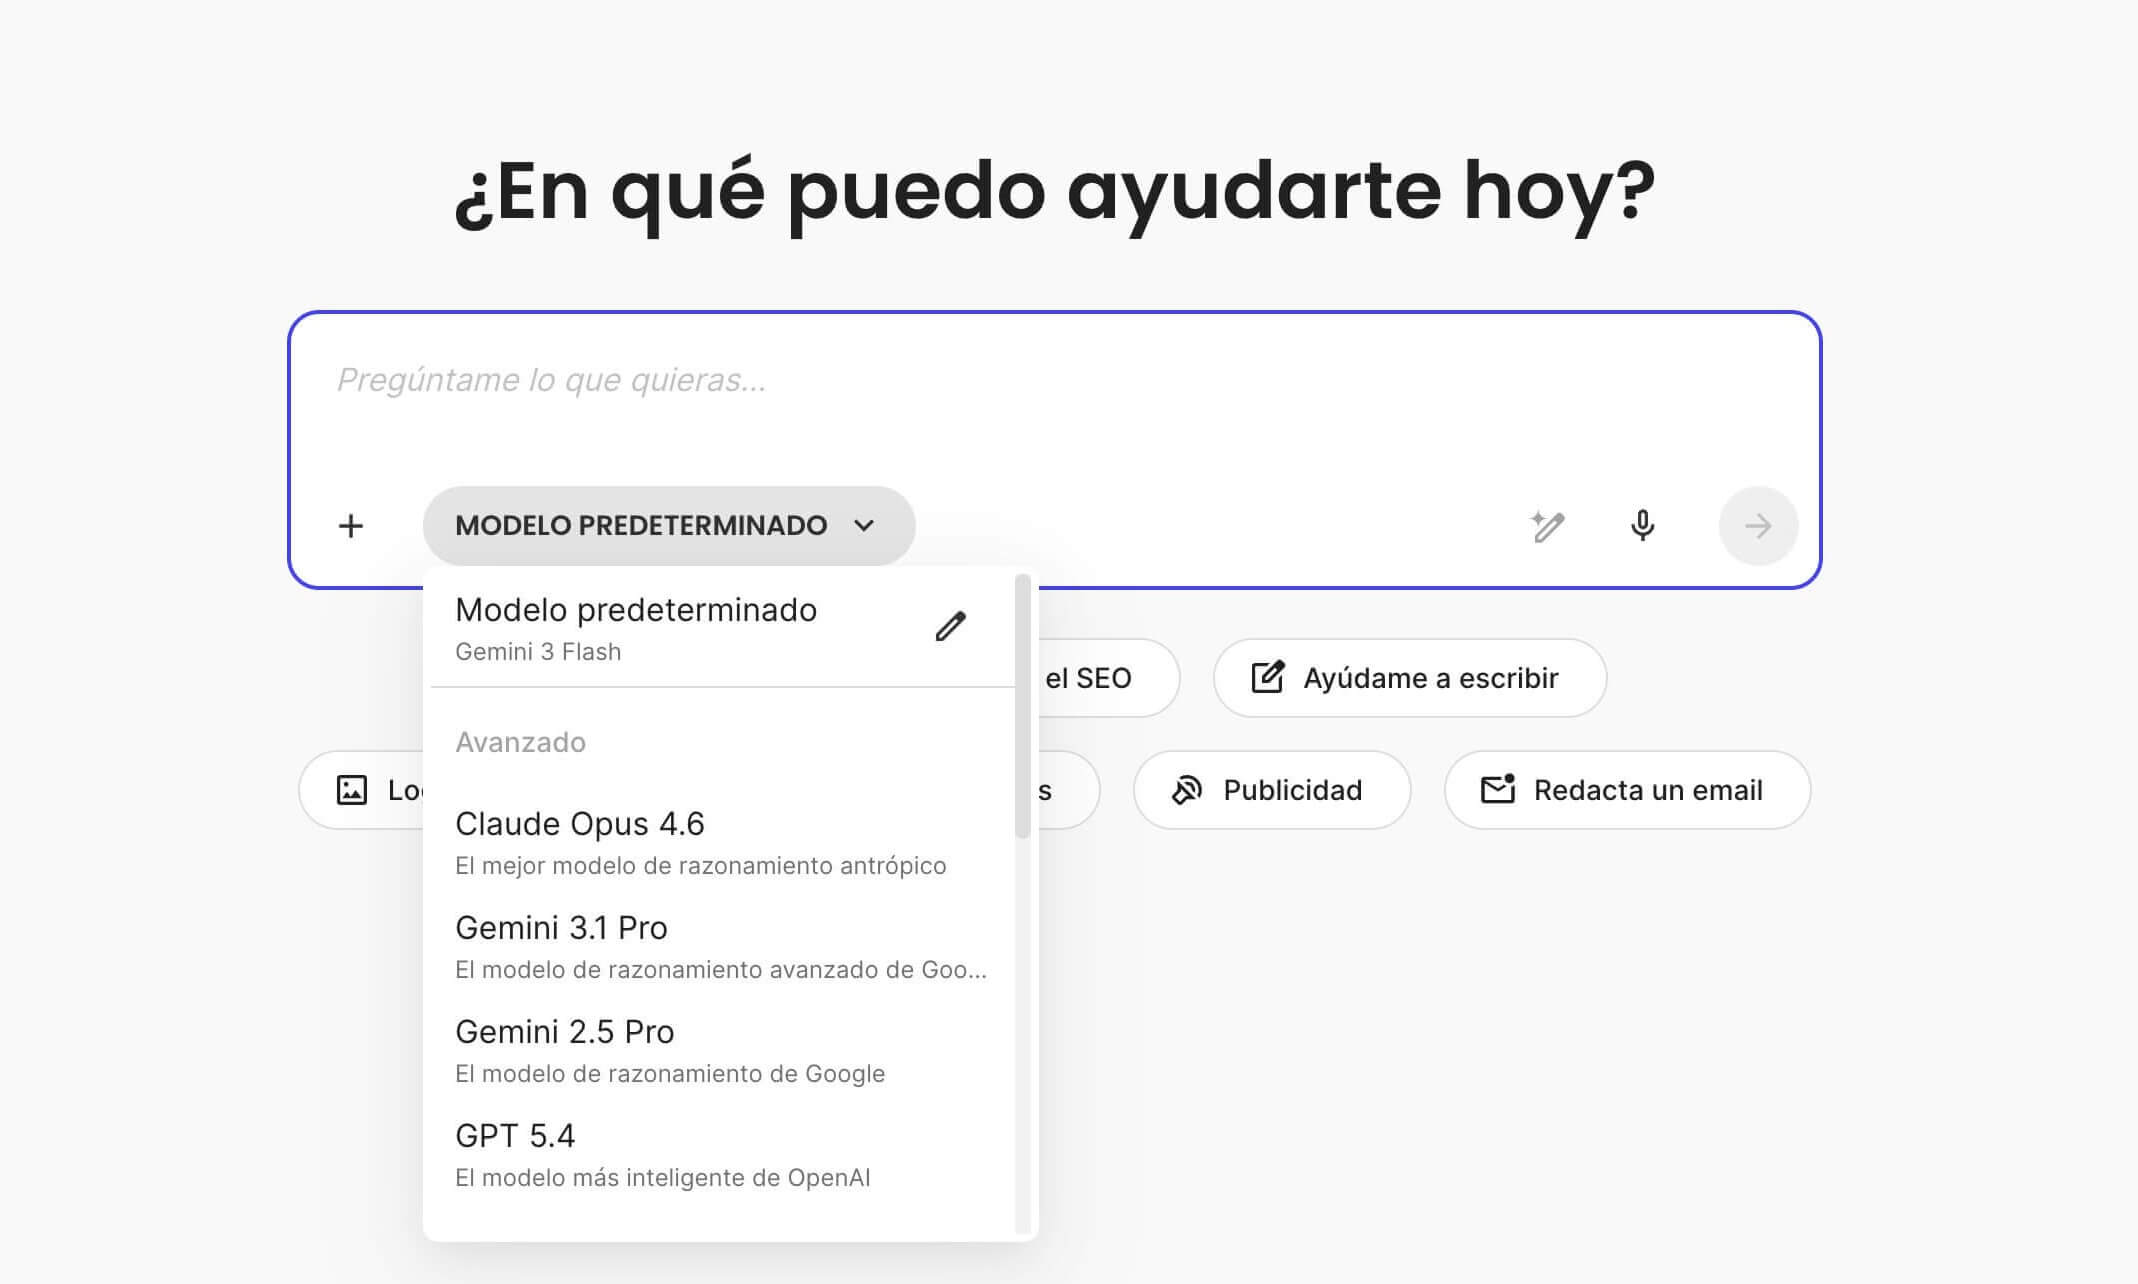The width and height of the screenshot is (2138, 1284).
Task: Edit the default model with pencil icon
Action: point(950,627)
